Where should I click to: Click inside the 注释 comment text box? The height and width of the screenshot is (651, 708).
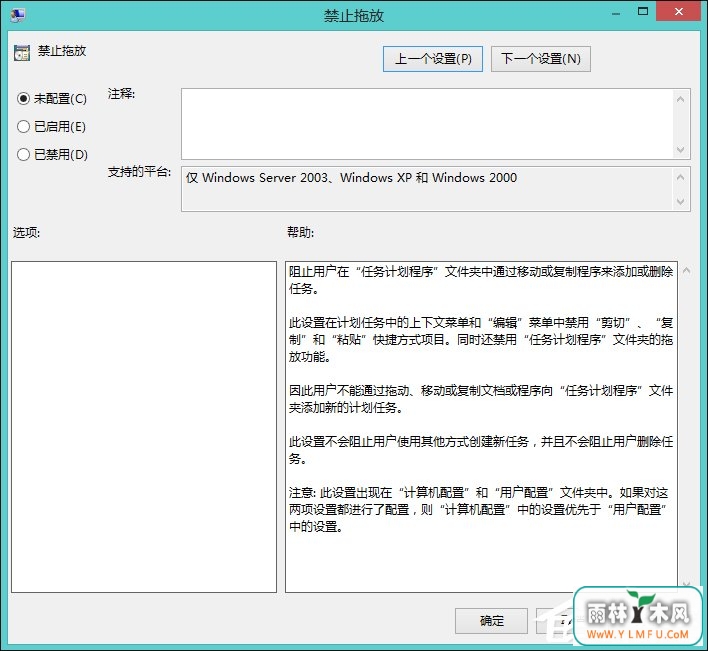427,124
